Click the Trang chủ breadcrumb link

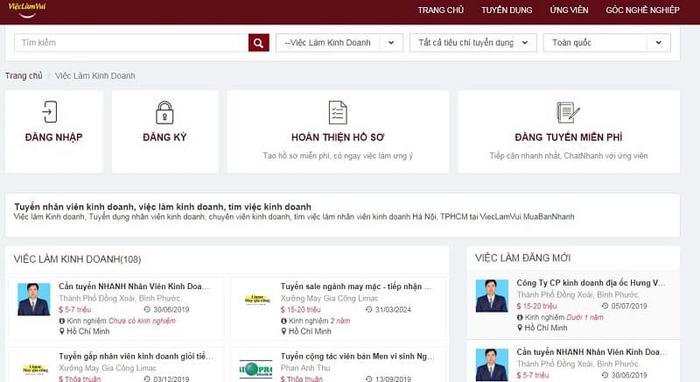24,76
